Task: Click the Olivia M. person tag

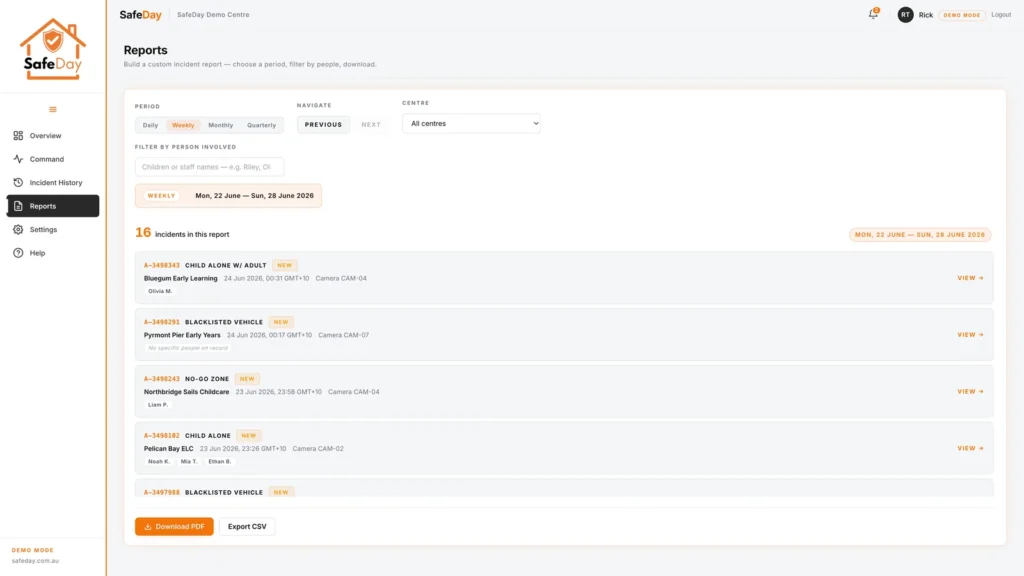Action: tap(160, 291)
